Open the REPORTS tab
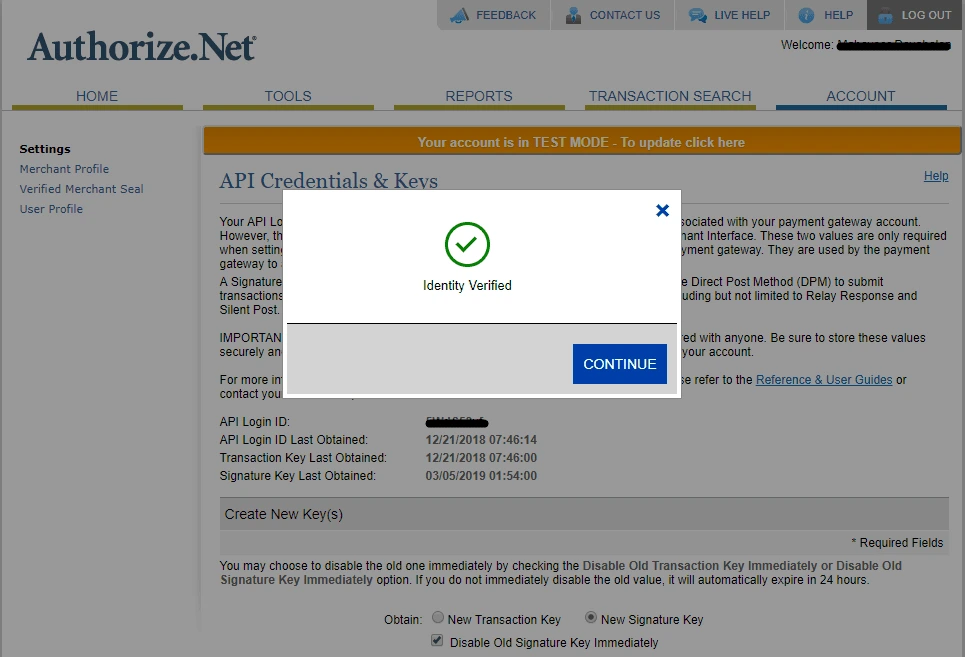 tap(479, 97)
